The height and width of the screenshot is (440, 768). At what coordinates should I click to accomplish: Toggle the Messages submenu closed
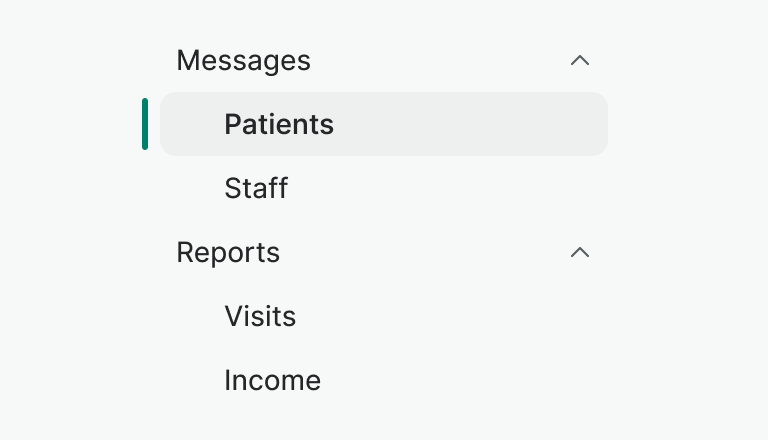pyautogui.click(x=580, y=60)
